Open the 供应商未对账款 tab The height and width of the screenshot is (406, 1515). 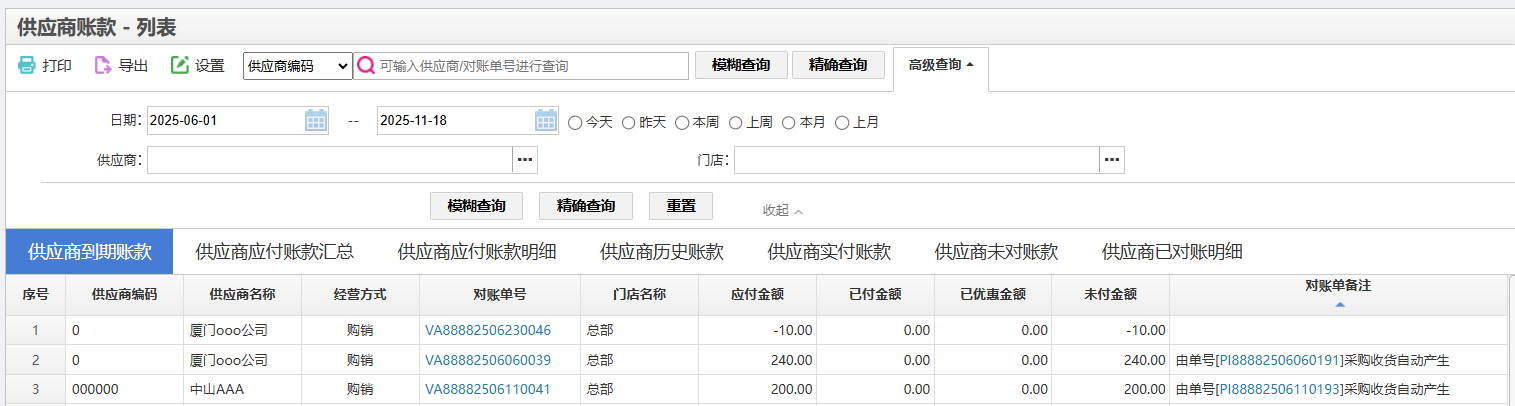(x=996, y=252)
